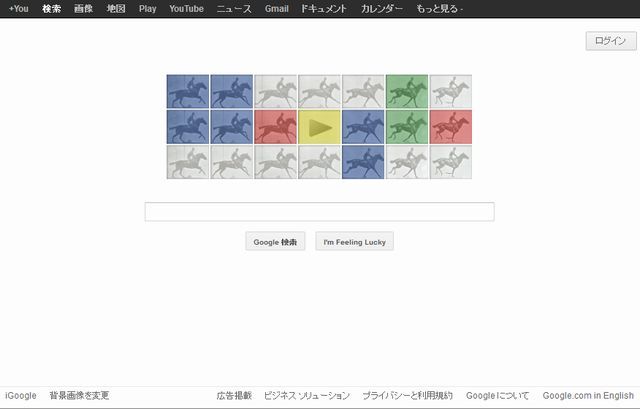Click the green horse frame in the middle row
The image size is (640, 409).
pyautogui.click(x=407, y=127)
